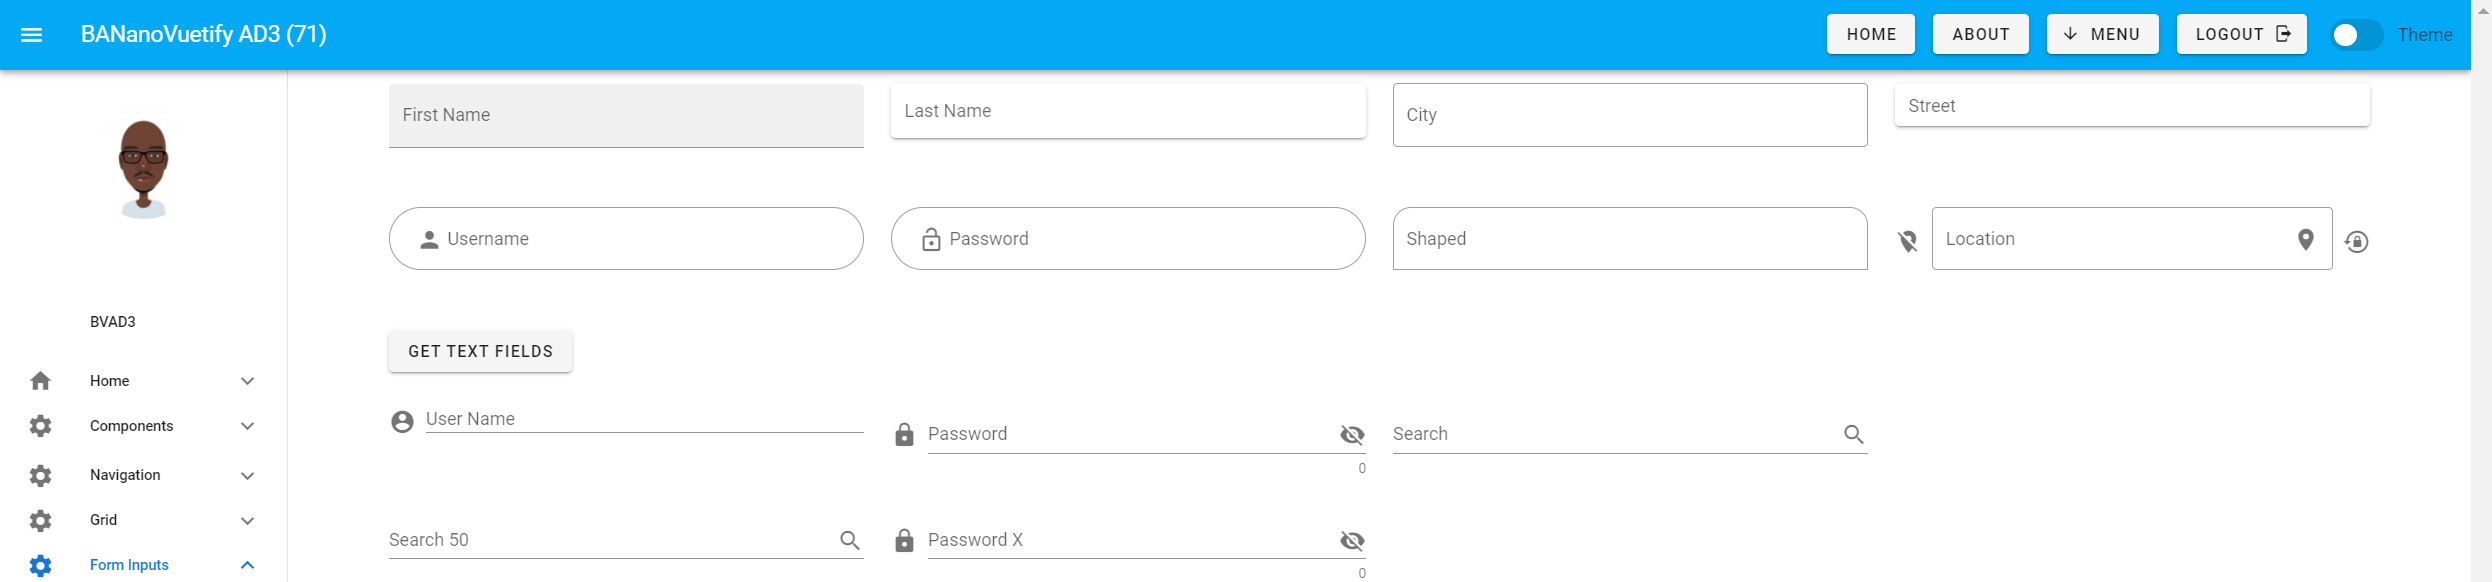
Task: Collapse the Form Inputs sidebar group
Action: tap(247, 565)
